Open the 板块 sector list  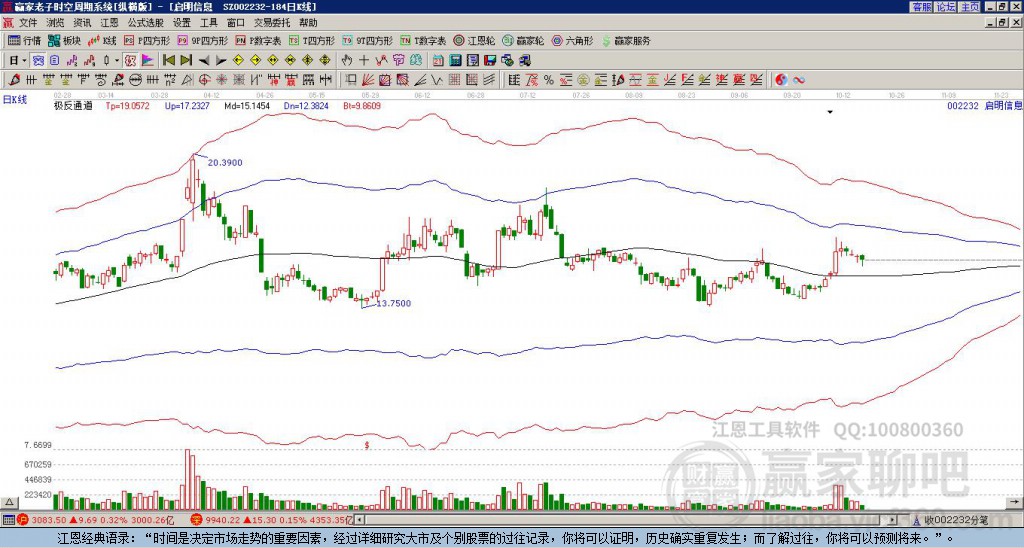tap(64, 40)
